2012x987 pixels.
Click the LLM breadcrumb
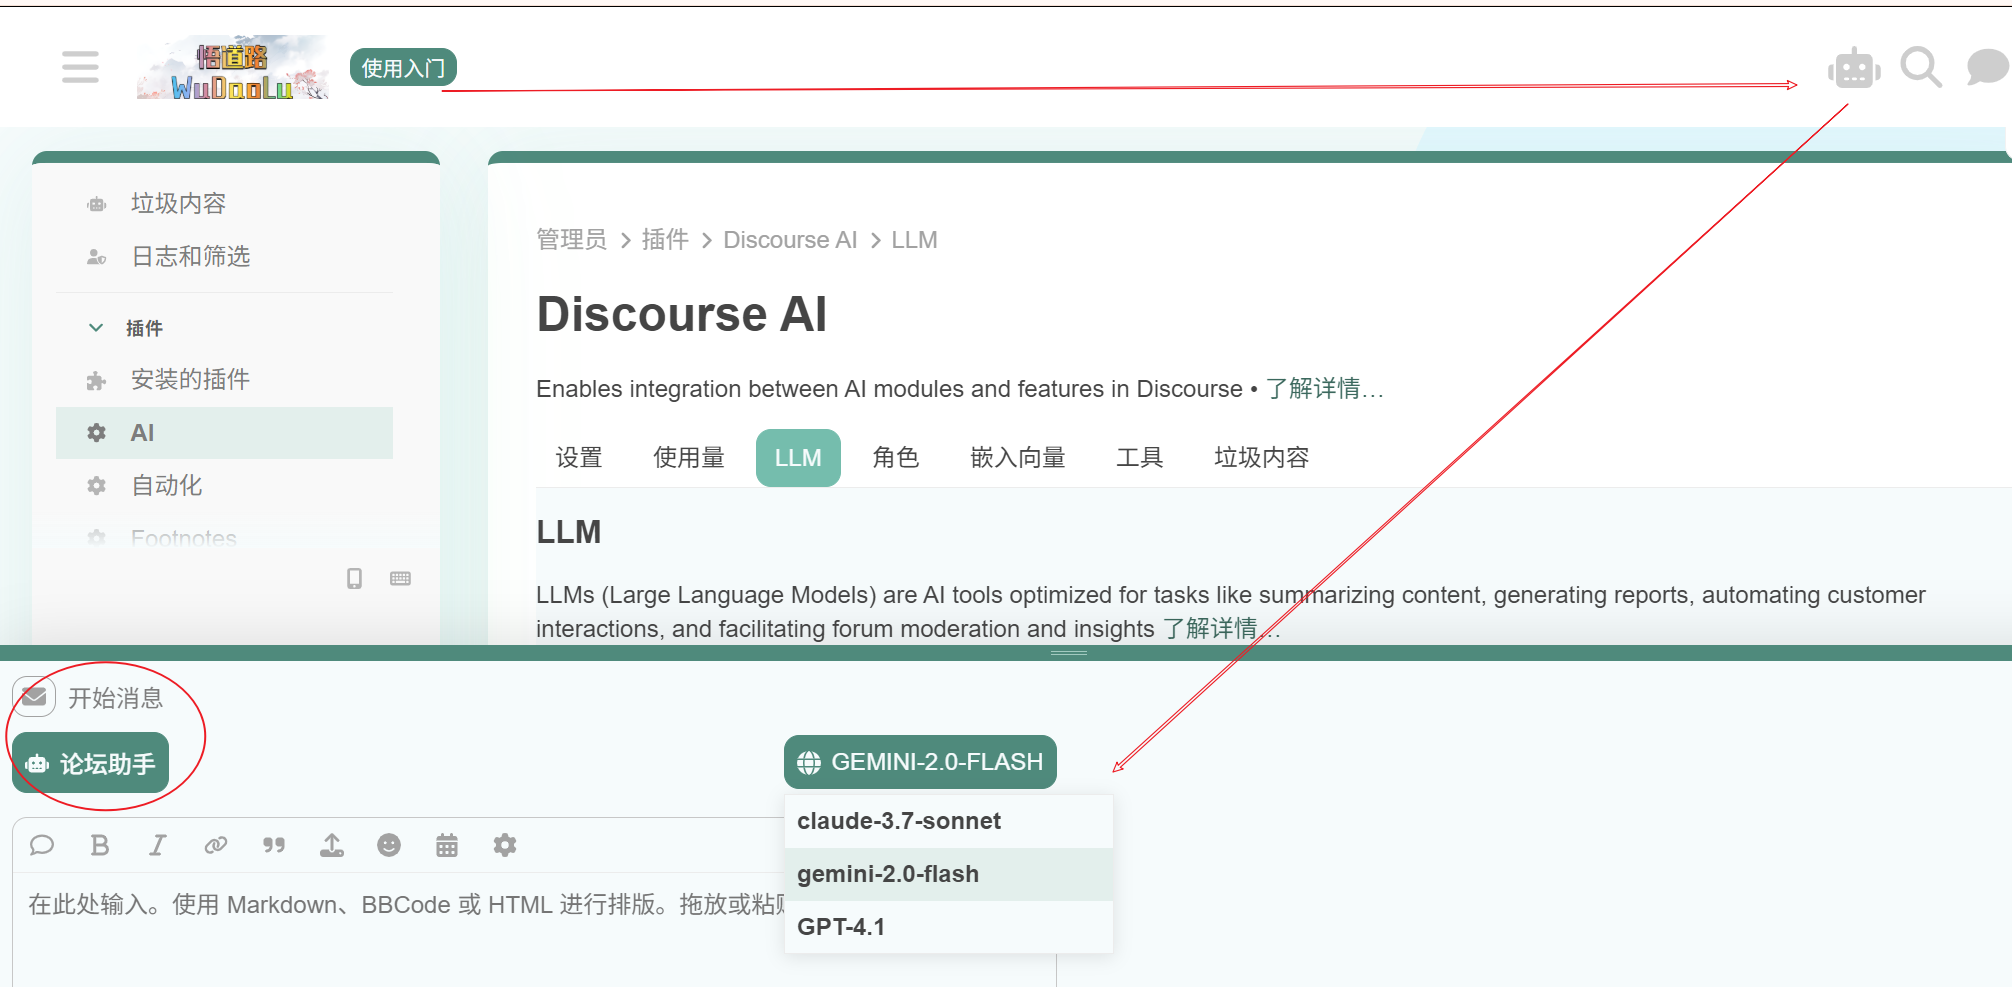pyautogui.click(x=914, y=240)
